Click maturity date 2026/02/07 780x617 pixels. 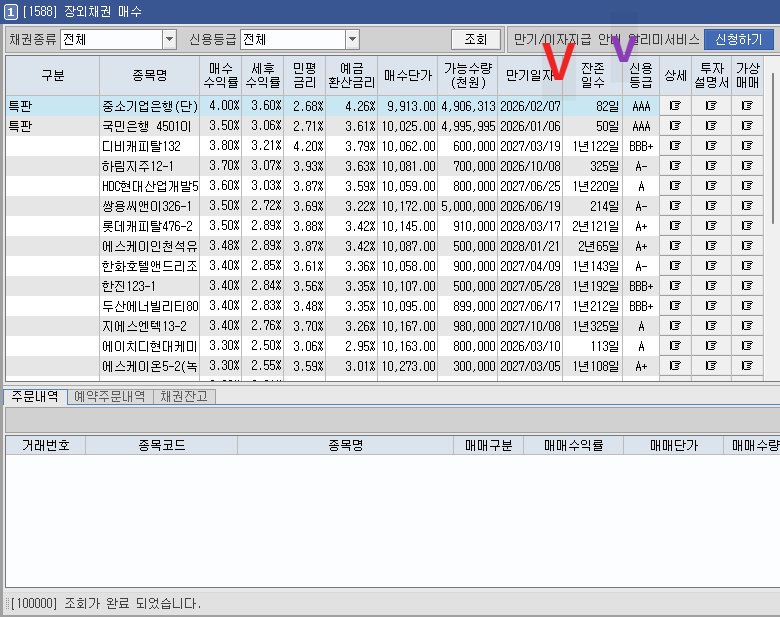(530, 106)
